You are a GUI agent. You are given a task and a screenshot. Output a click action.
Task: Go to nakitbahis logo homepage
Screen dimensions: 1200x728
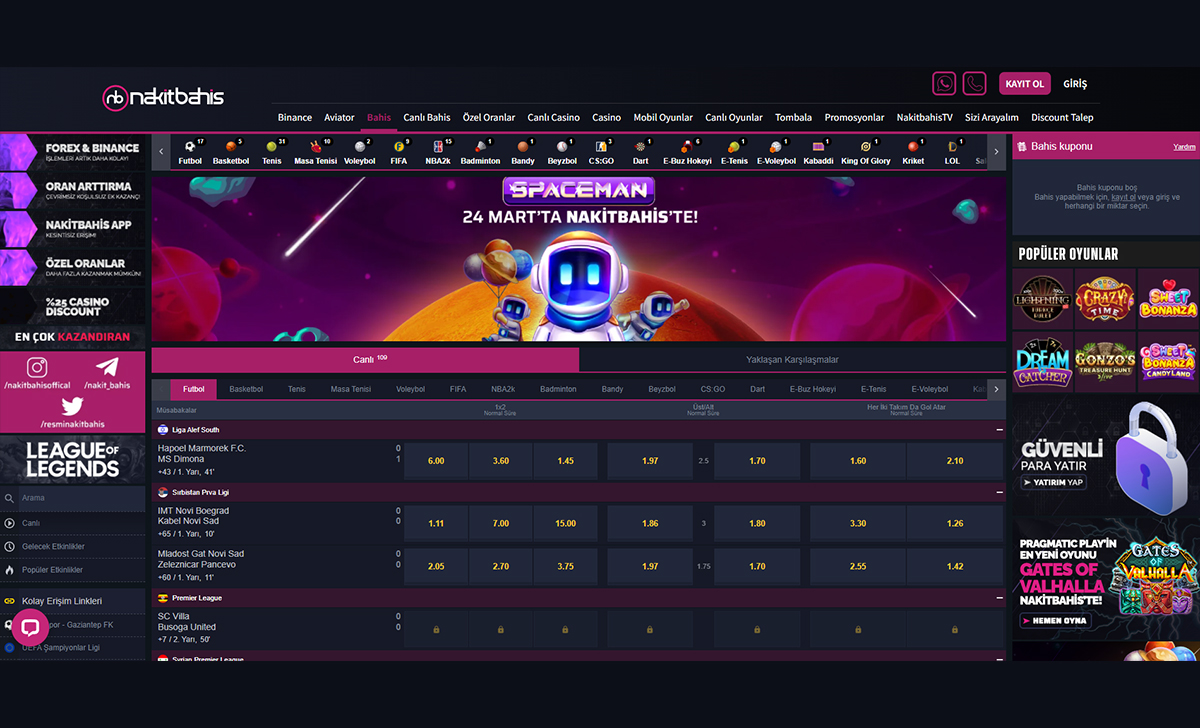(163, 97)
